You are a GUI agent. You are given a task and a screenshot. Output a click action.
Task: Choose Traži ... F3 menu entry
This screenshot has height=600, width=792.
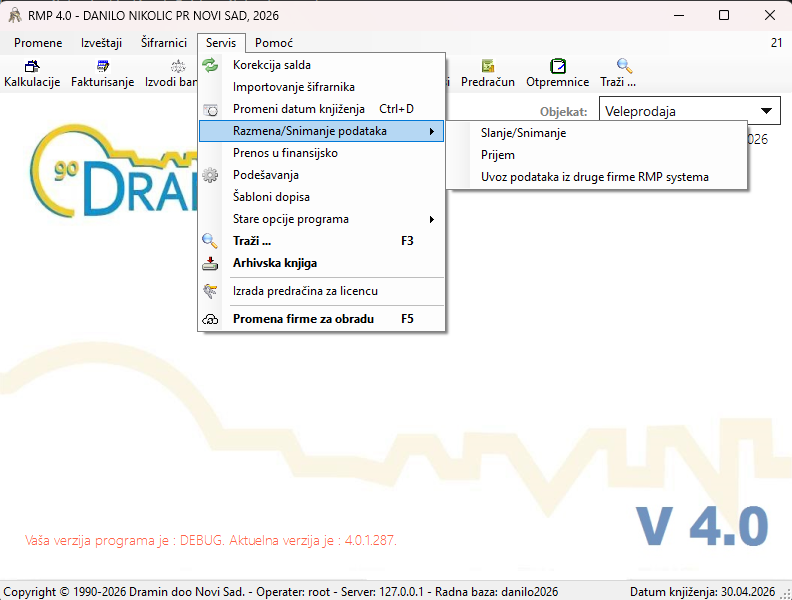[x=321, y=241]
